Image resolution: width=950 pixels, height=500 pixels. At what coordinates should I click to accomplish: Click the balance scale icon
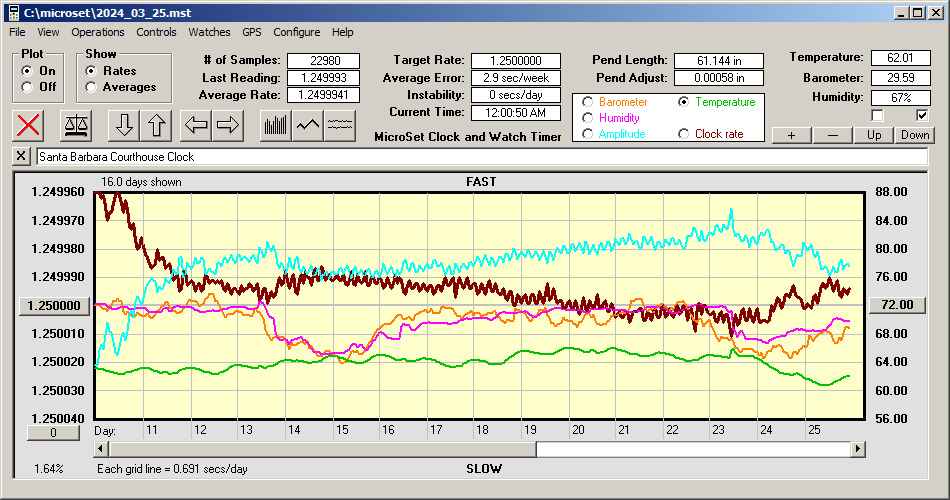pyautogui.click(x=76, y=125)
